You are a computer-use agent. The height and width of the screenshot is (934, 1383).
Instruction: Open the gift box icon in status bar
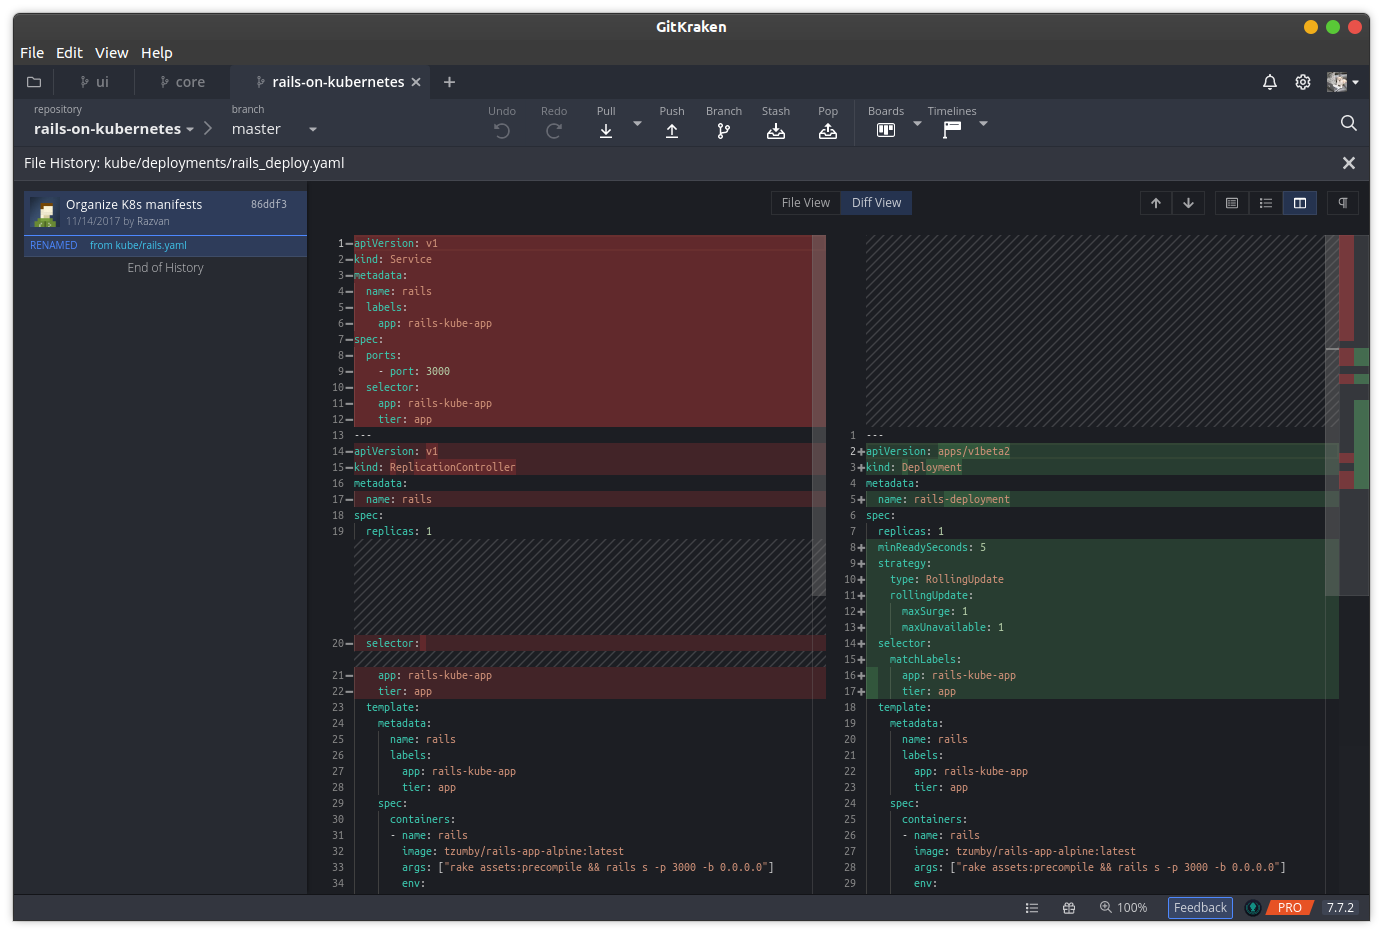tap(1069, 908)
